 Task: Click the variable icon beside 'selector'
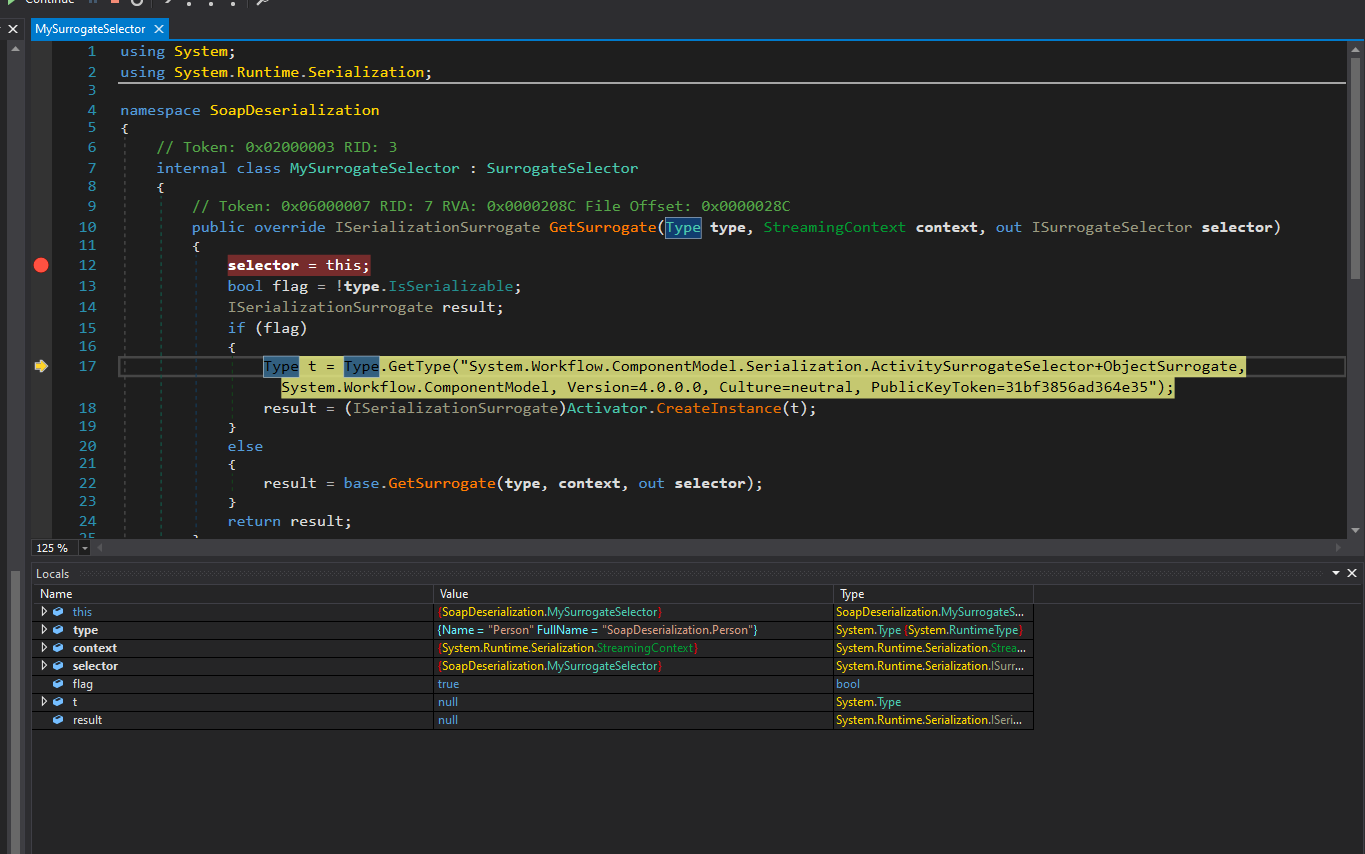point(58,666)
